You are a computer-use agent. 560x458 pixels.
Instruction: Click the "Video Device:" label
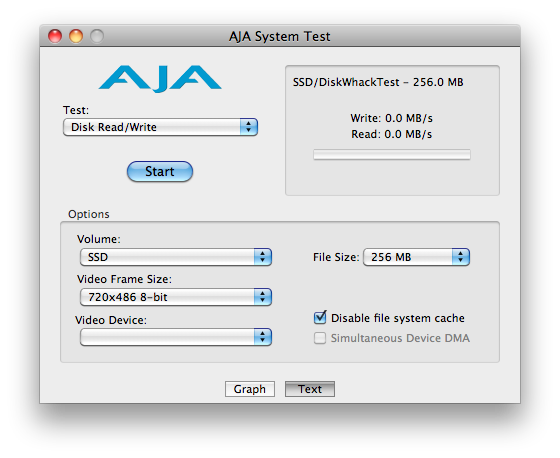click(x=111, y=320)
